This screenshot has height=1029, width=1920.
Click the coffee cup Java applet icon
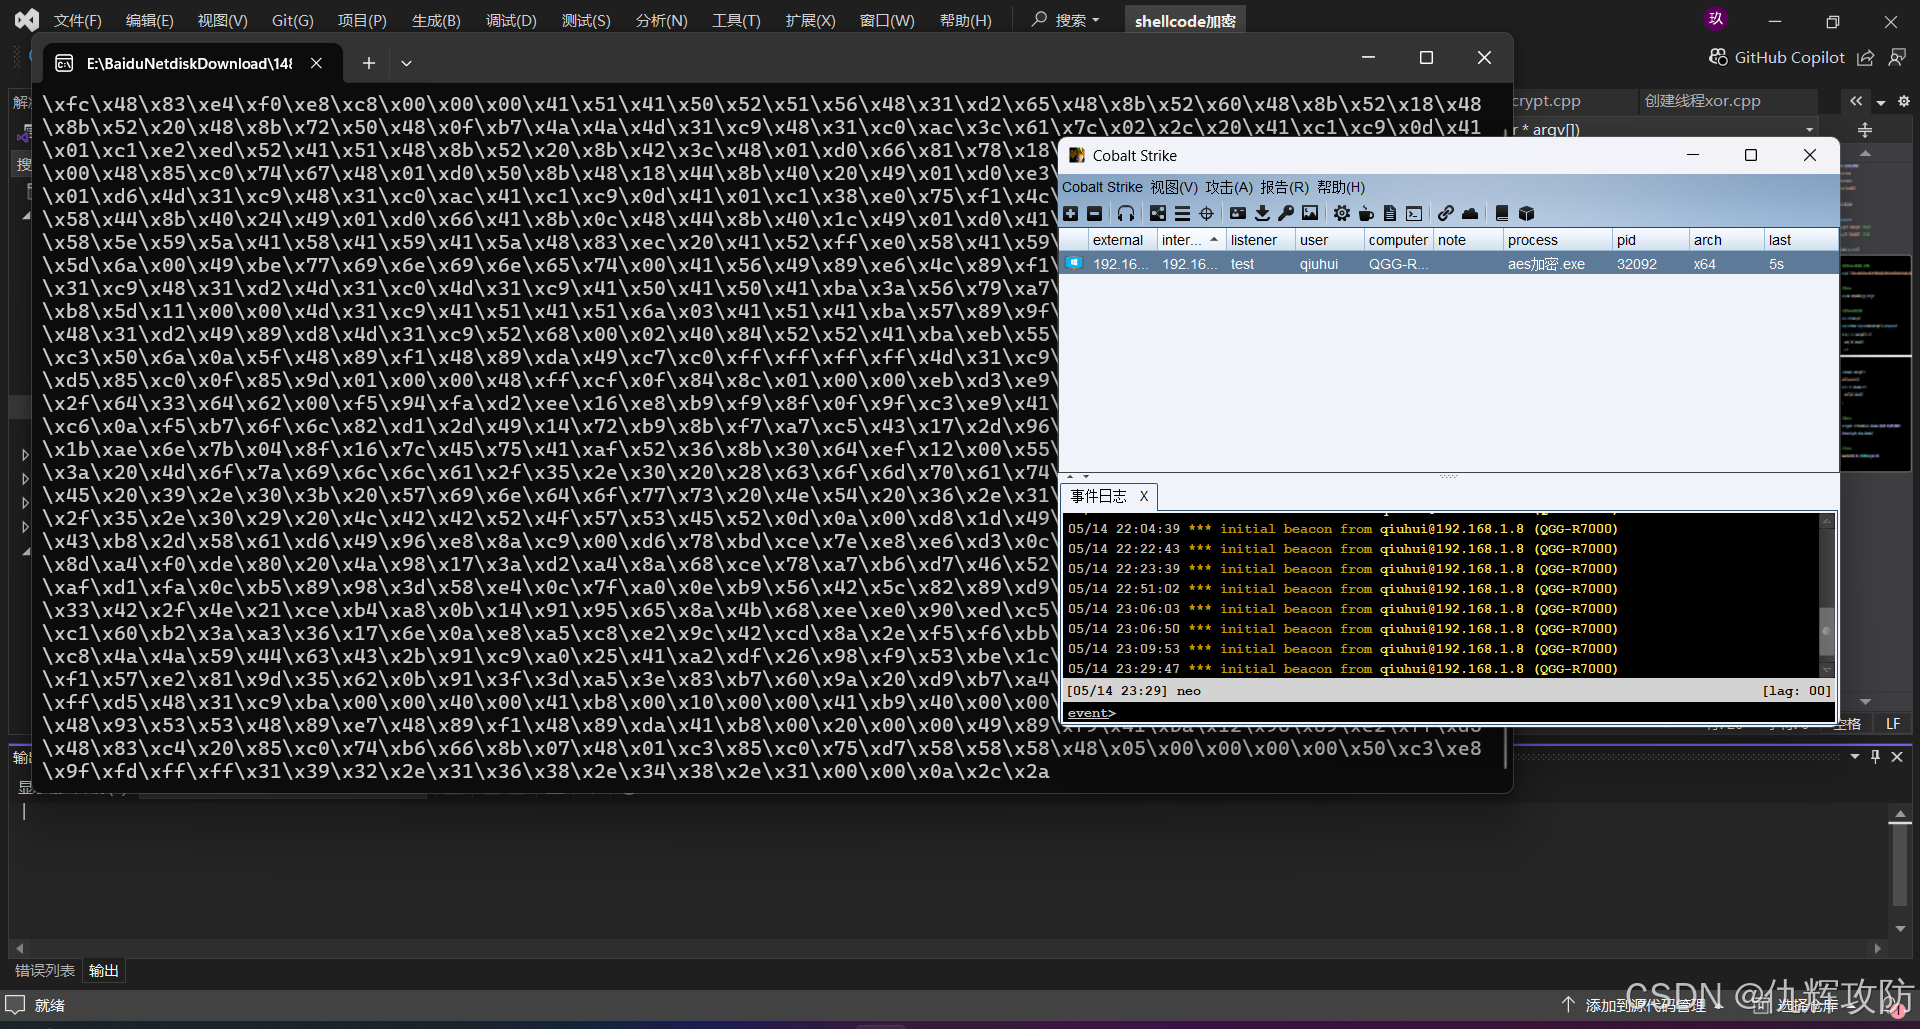pos(1366,213)
